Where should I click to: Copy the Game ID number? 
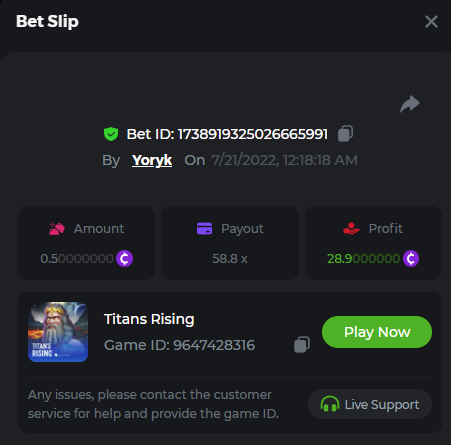(302, 344)
